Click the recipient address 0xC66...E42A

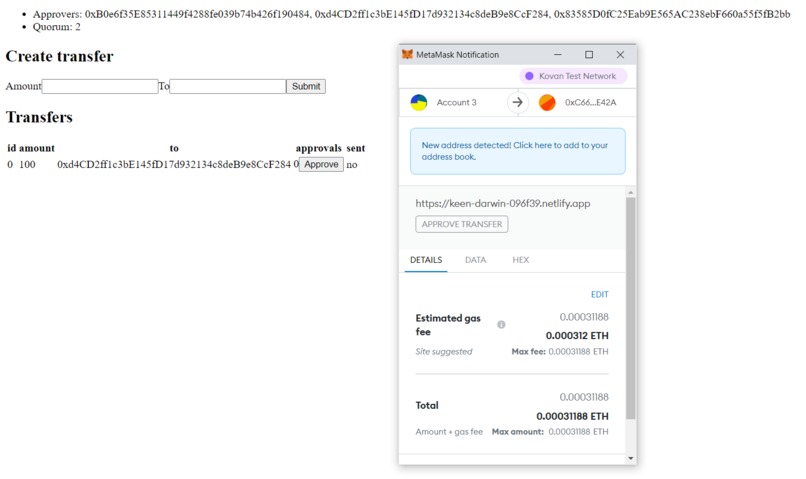point(590,102)
